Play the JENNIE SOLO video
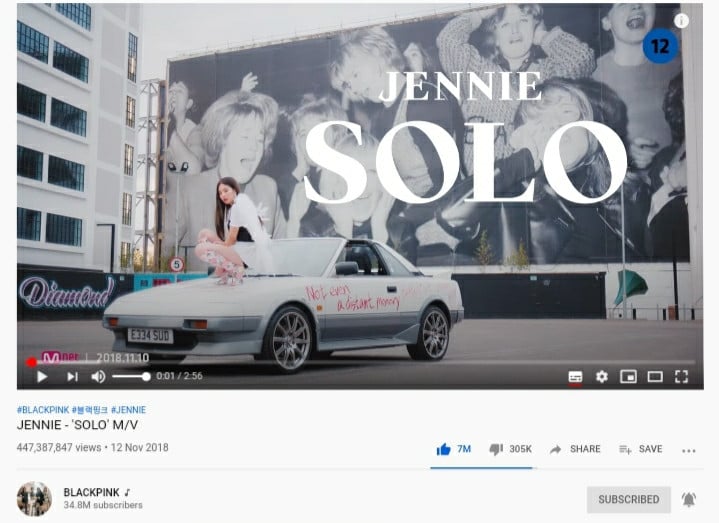The height and width of the screenshot is (523, 719). [42, 377]
